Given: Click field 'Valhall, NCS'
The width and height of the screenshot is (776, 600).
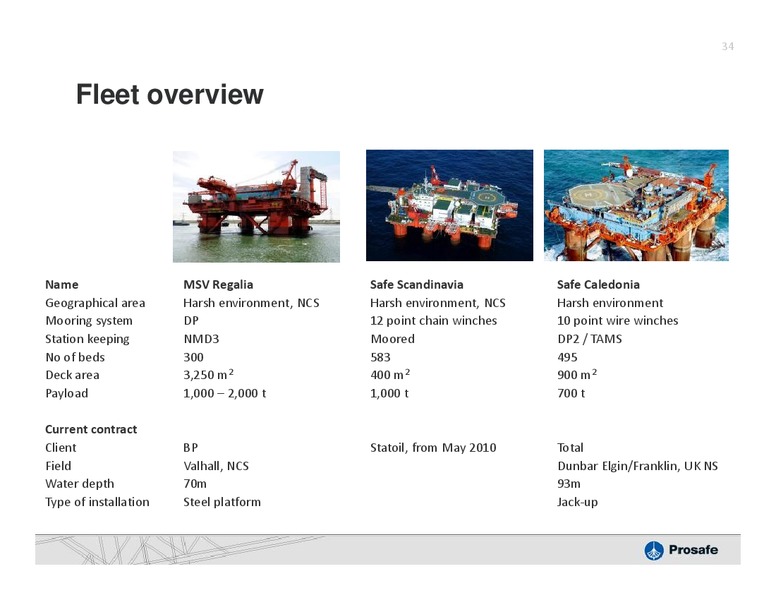Looking at the screenshot, I should click(216, 466).
